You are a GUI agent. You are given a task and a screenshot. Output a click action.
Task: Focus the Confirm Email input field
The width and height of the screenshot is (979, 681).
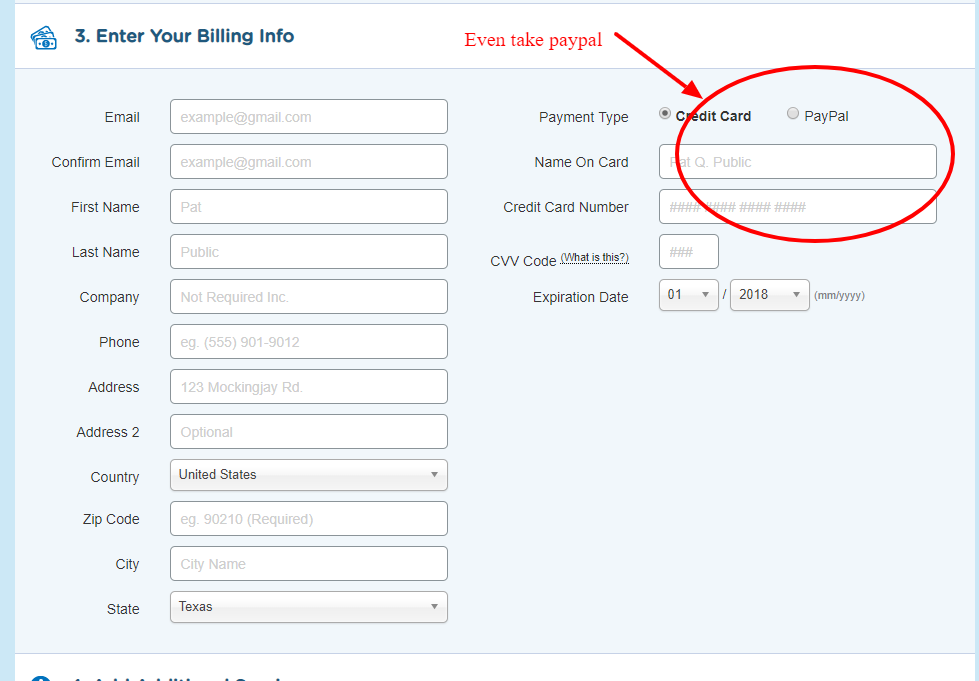click(x=309, y=162)
